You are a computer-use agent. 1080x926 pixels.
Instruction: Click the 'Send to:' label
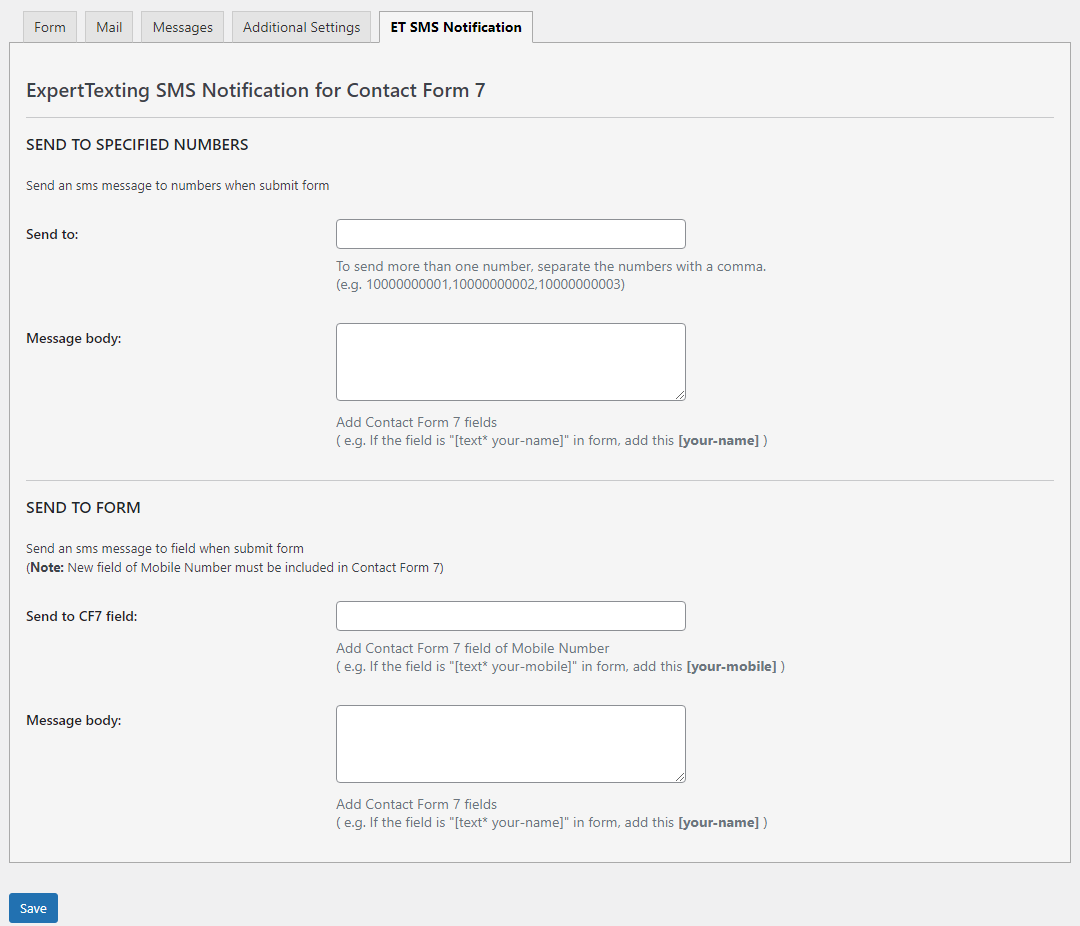(52, 234)
